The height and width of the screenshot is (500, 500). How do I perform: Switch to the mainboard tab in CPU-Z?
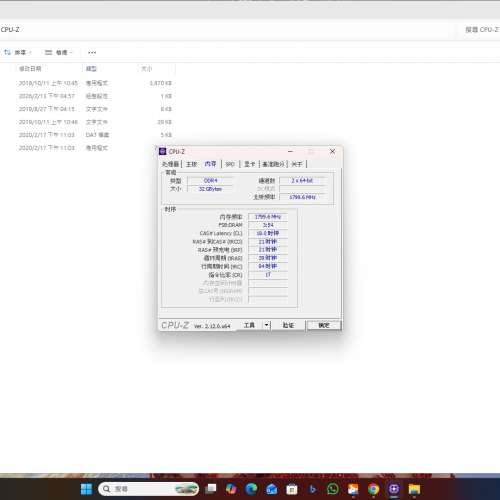tap(192, 164)
